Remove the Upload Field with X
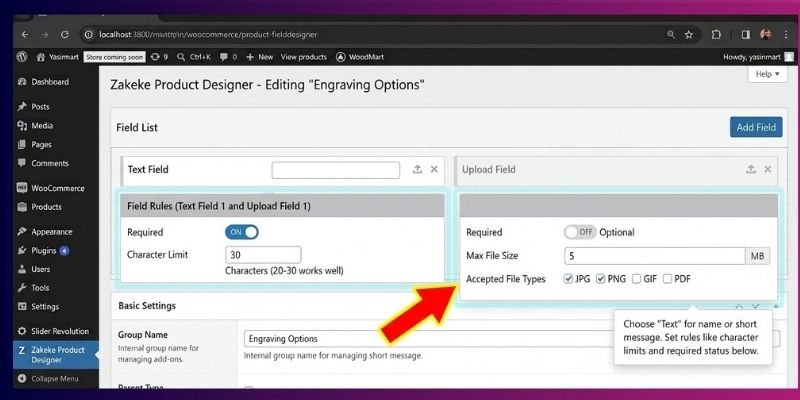Screen dimensions: 800x400 [767, 169]
